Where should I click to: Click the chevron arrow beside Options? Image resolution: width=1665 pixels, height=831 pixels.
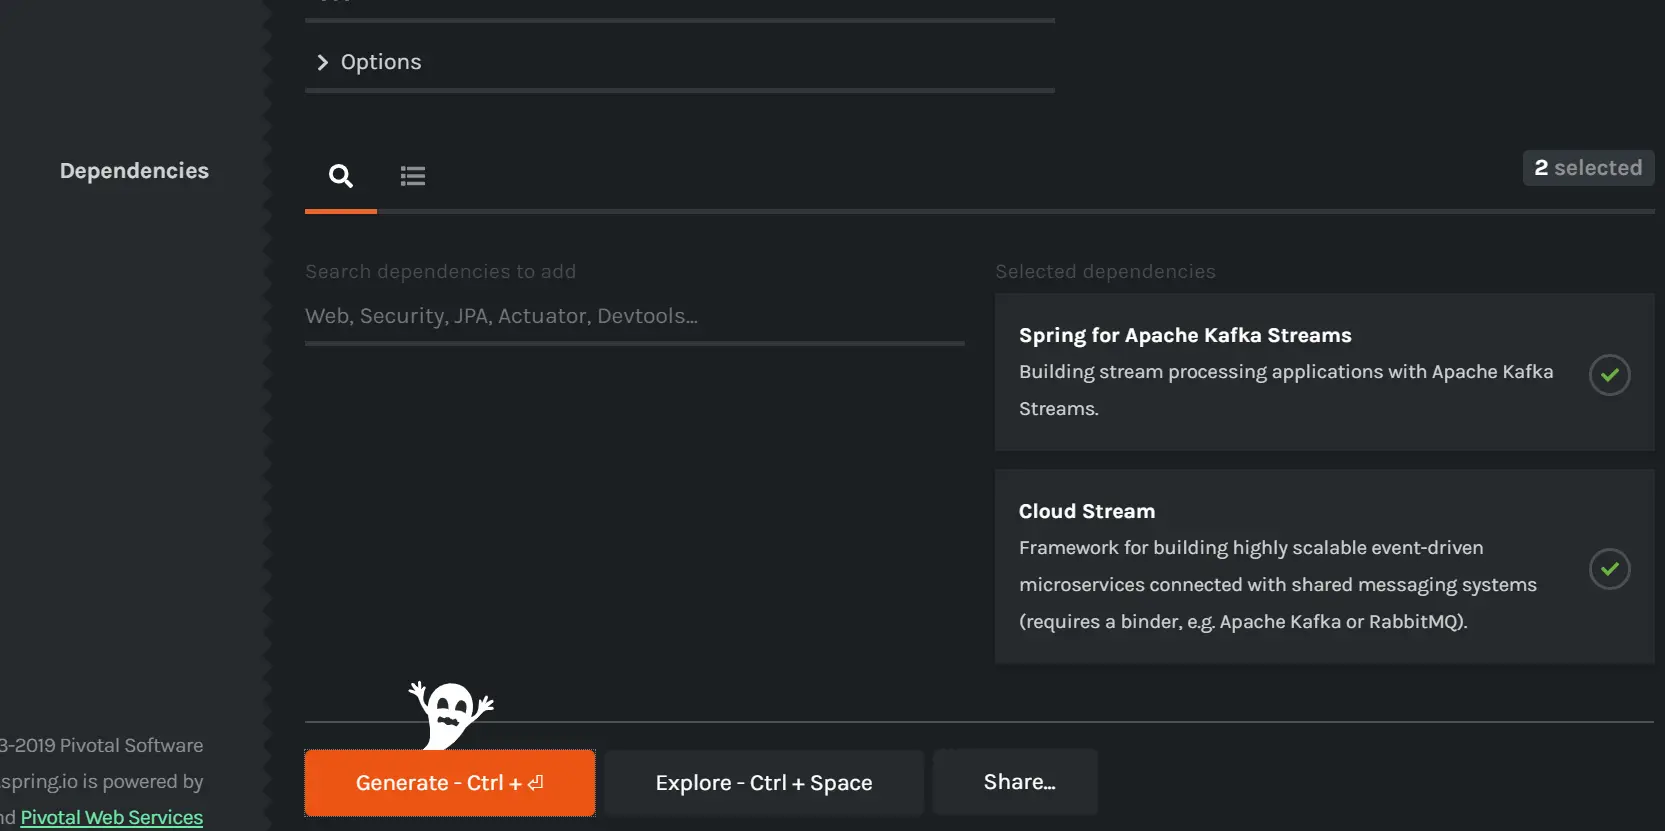click(x=322, y=63)
